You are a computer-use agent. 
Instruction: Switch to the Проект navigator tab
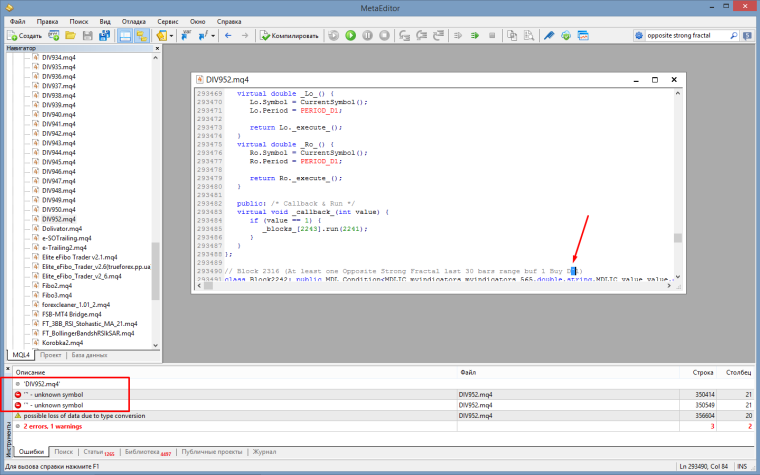pos(50,355)
